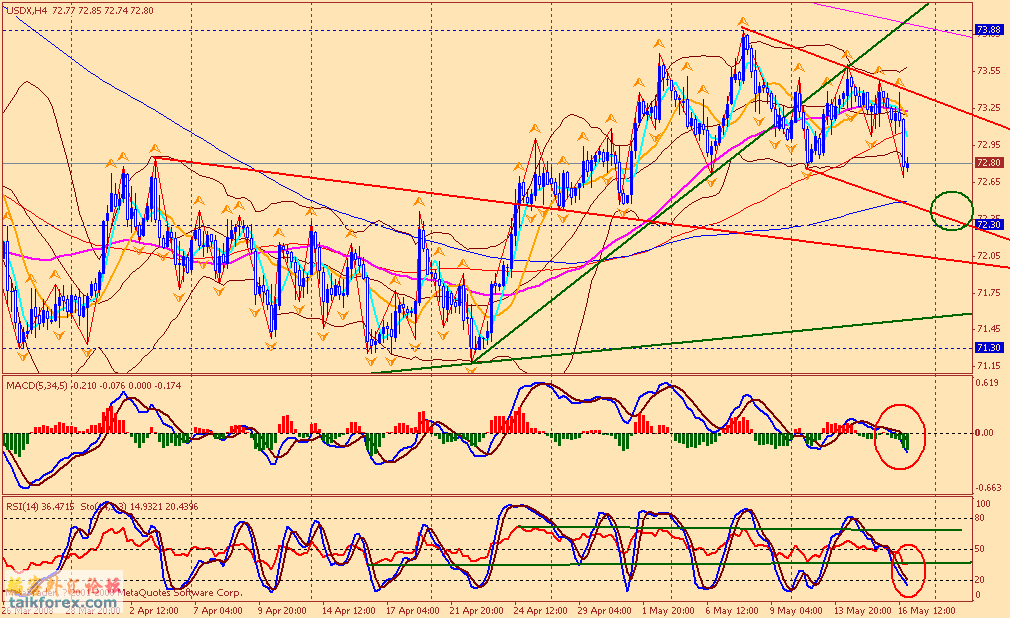
Task: Click the 73.25 price axis value
Action: (989, 108)
